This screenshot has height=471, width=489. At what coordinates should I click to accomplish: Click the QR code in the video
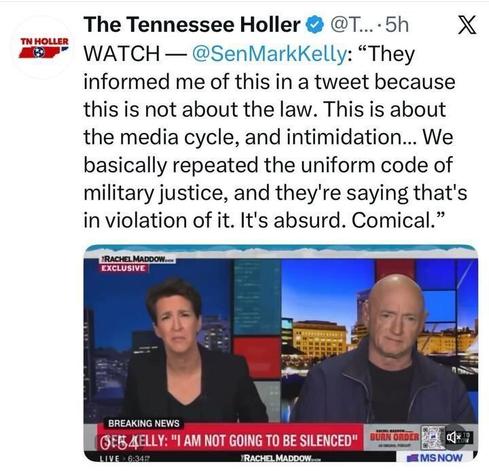pyautogui.click(x=432, y=438)
